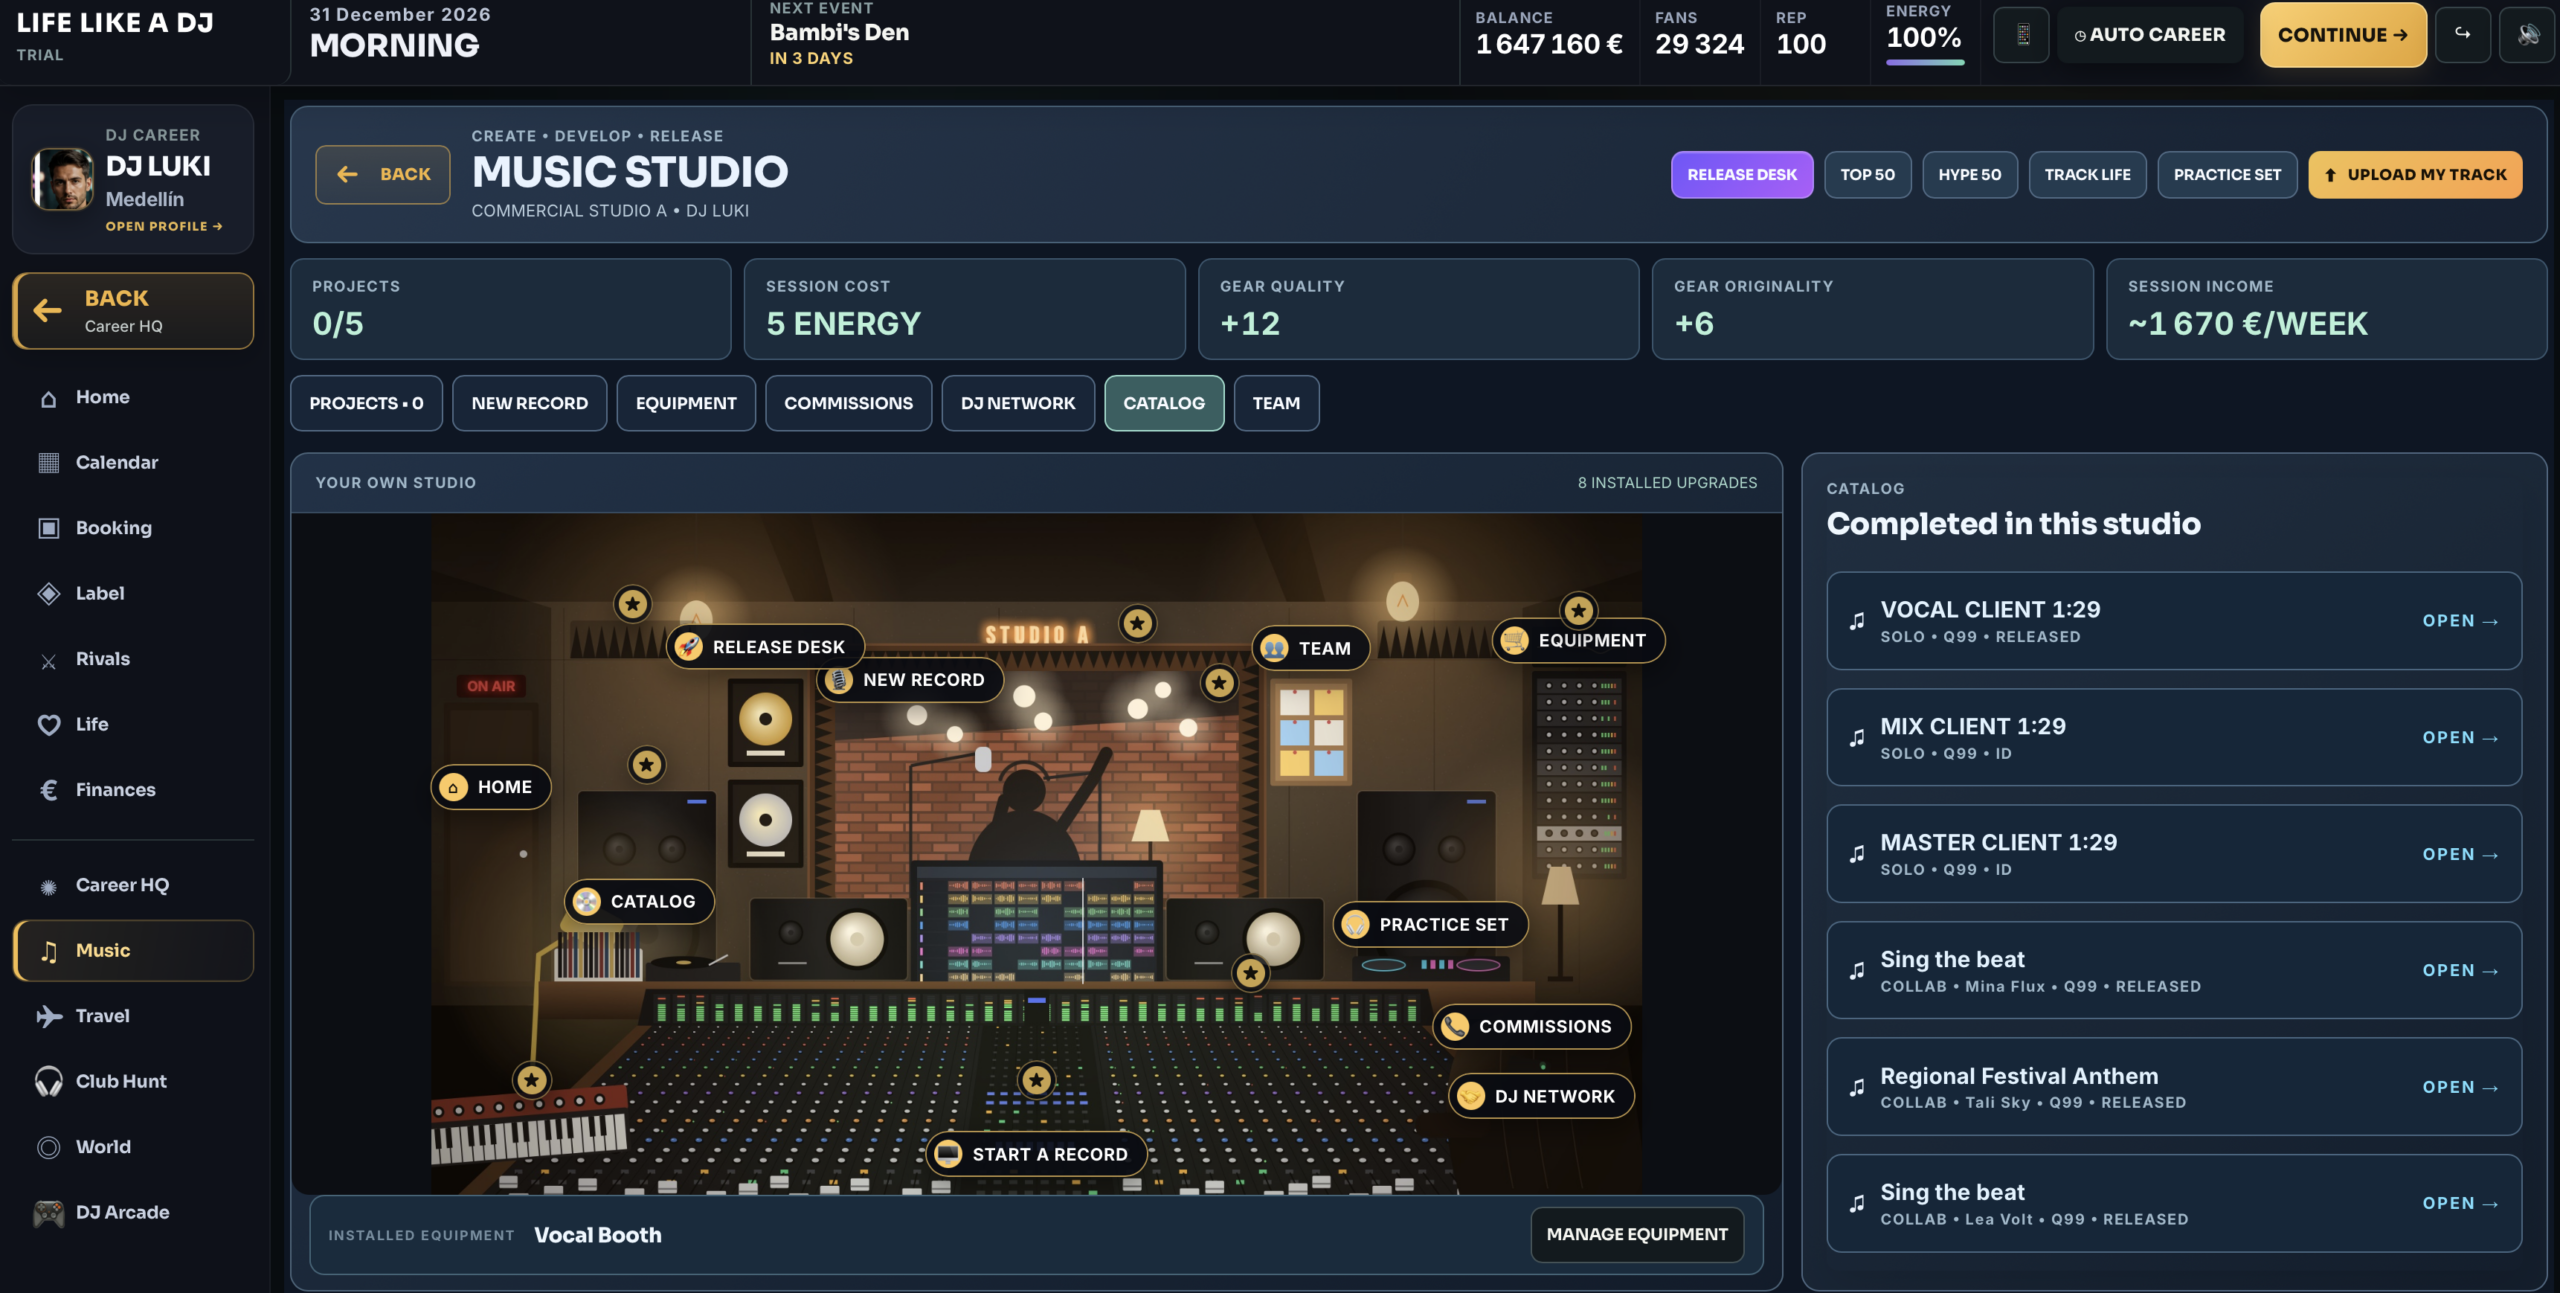Click the Continue button
Image resolution: width=2560 pixels, height=1293 pixels.
(x=2343, y=35)
